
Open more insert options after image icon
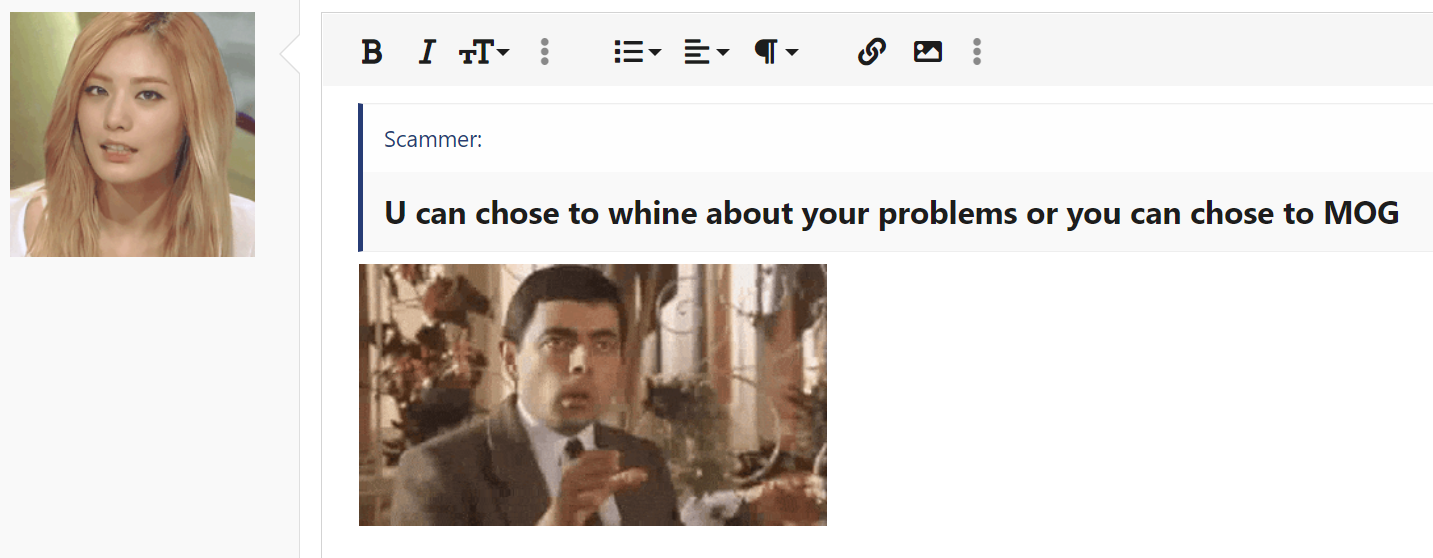point(977,52)
